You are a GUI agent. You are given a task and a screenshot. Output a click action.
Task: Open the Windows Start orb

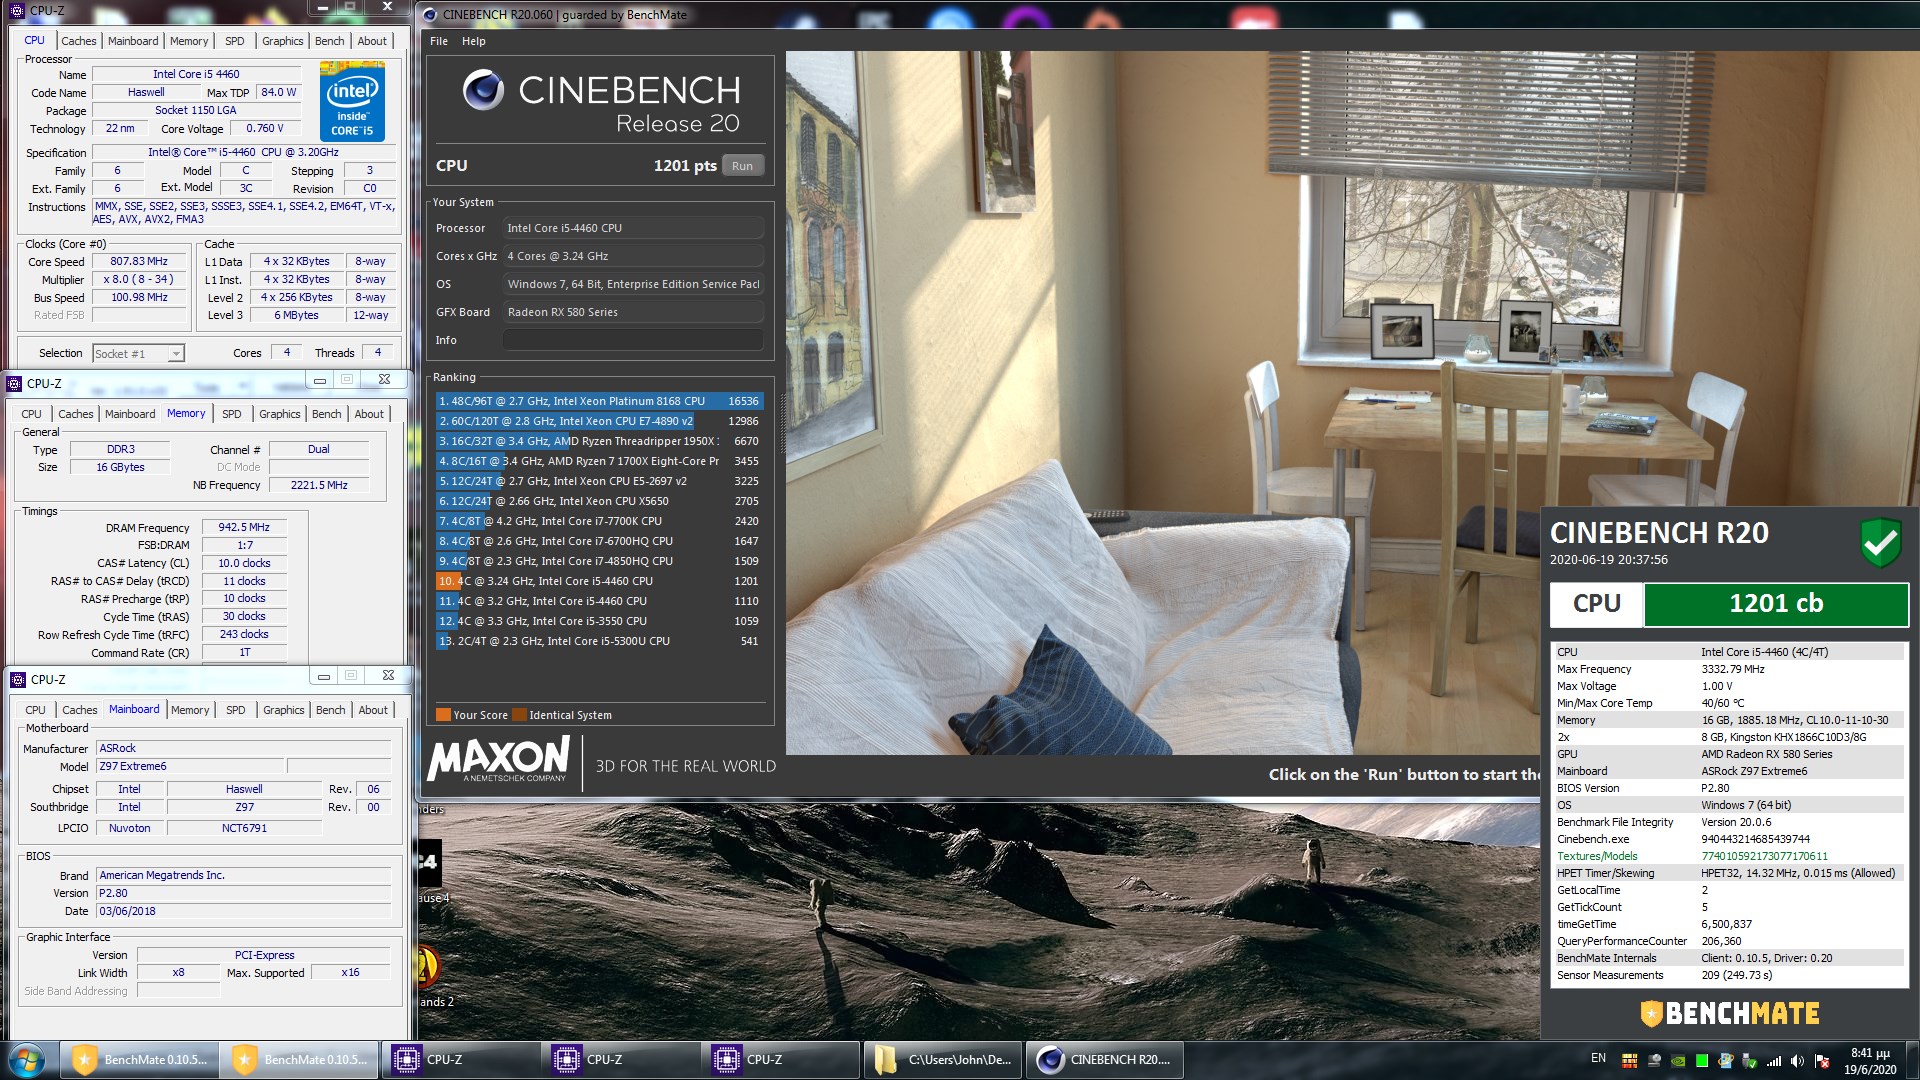[x=26, y=1060]
